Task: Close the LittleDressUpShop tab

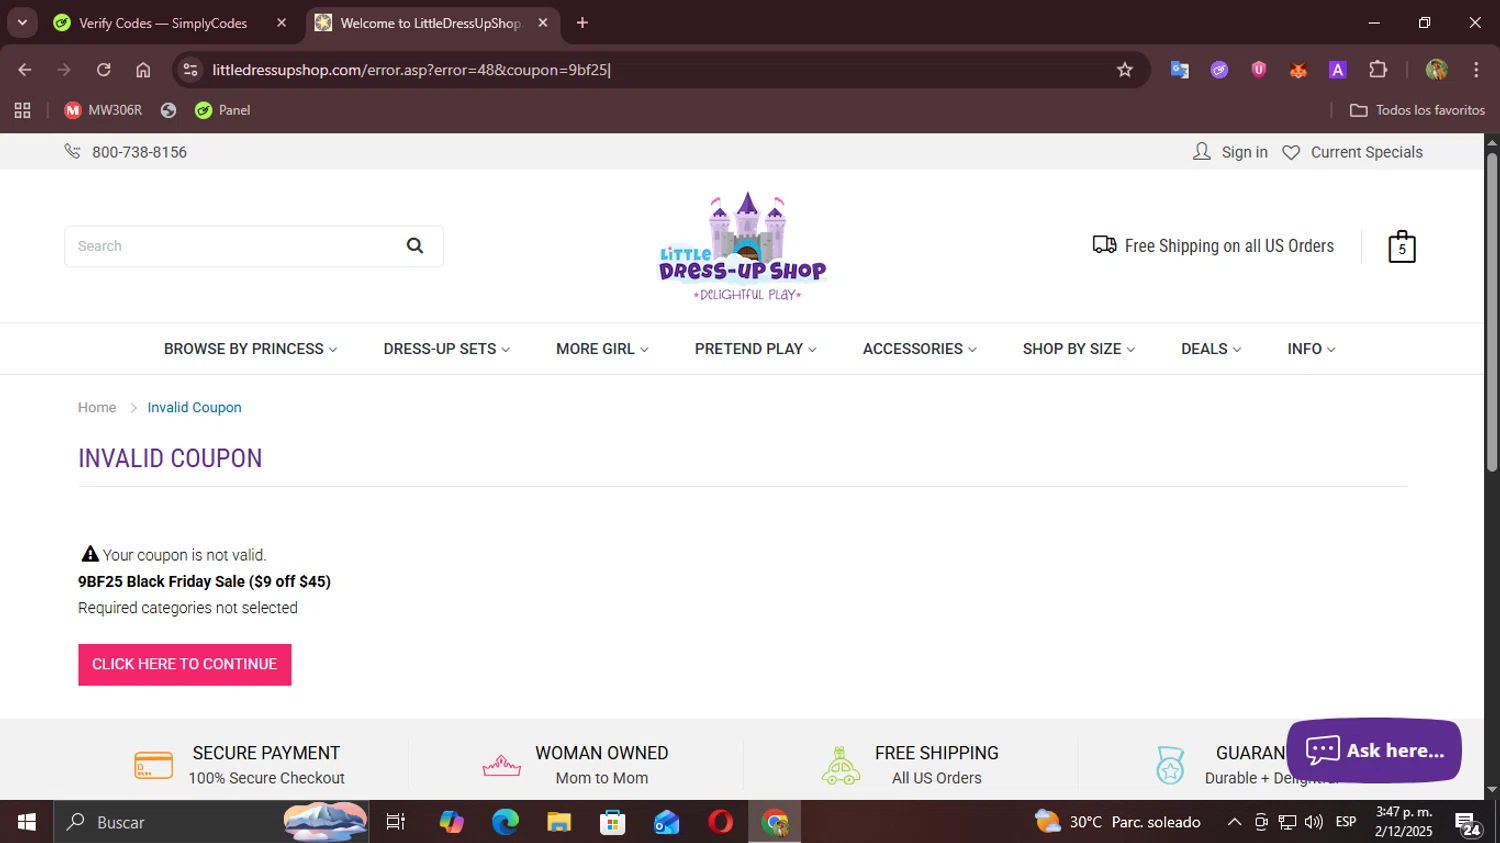Action: coord(543,22)
